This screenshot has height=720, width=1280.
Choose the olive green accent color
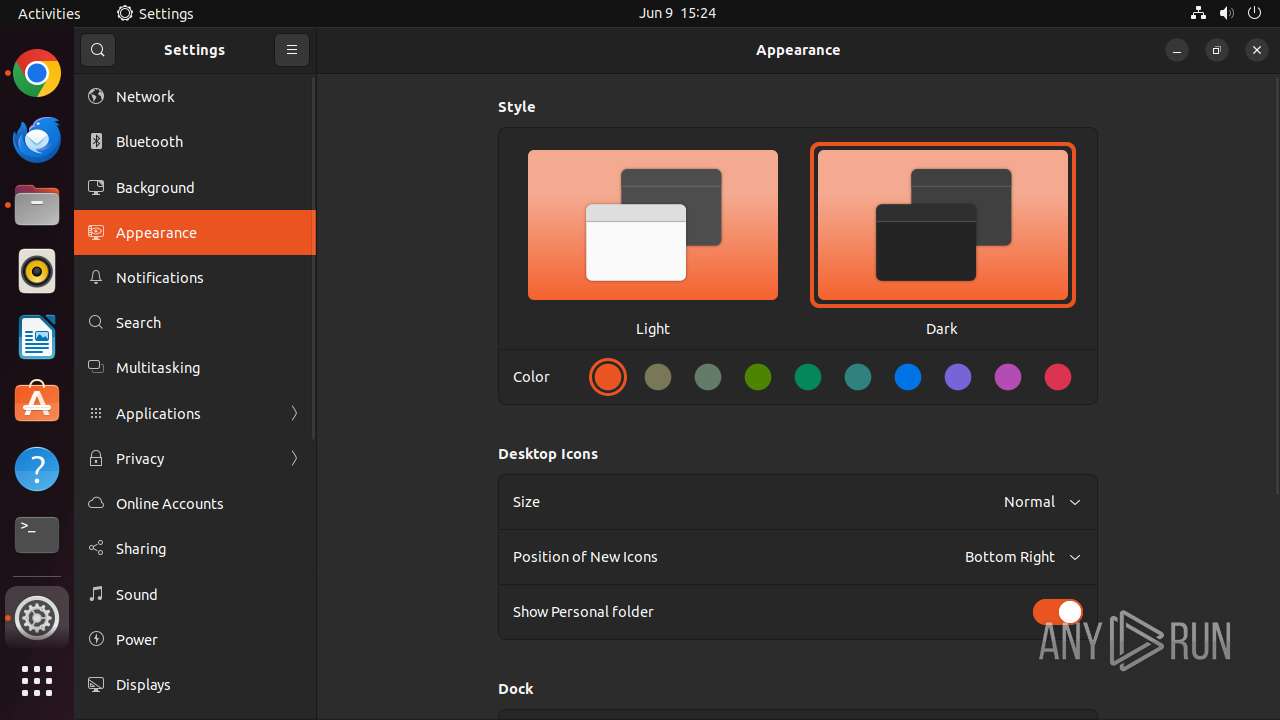(x=758, y=377)
